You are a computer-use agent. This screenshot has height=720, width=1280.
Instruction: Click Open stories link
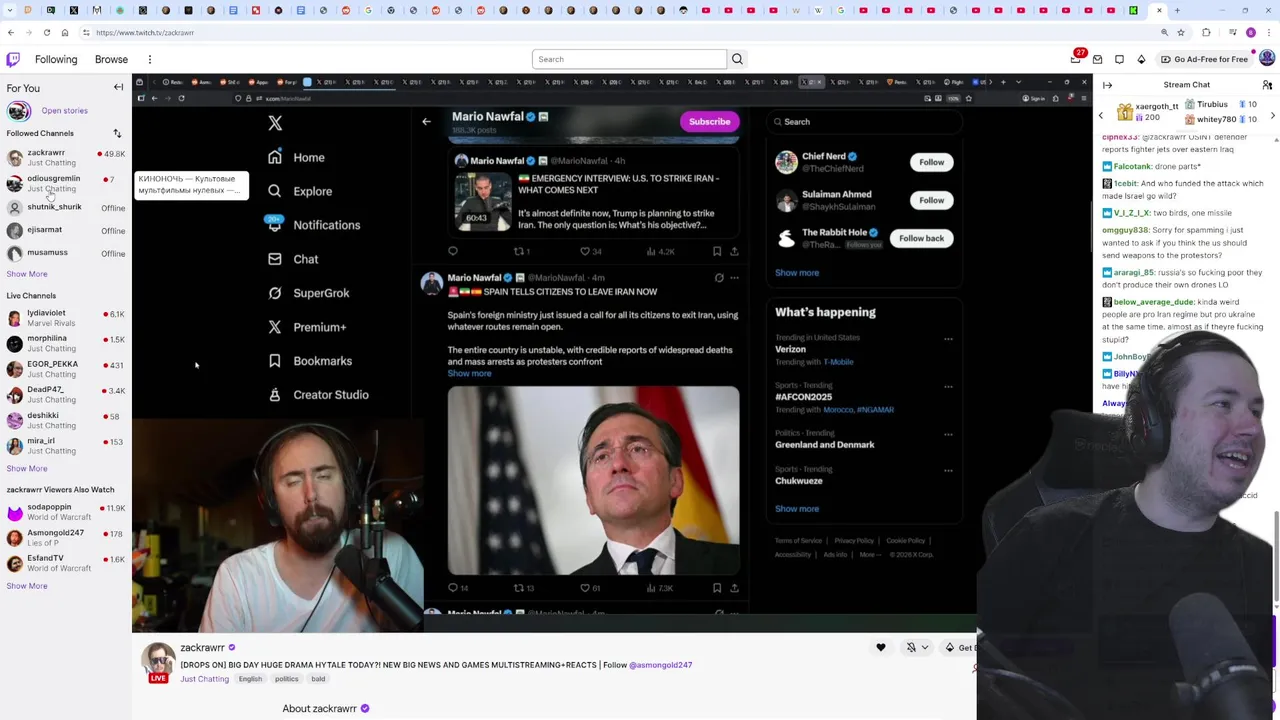(64, 111)
